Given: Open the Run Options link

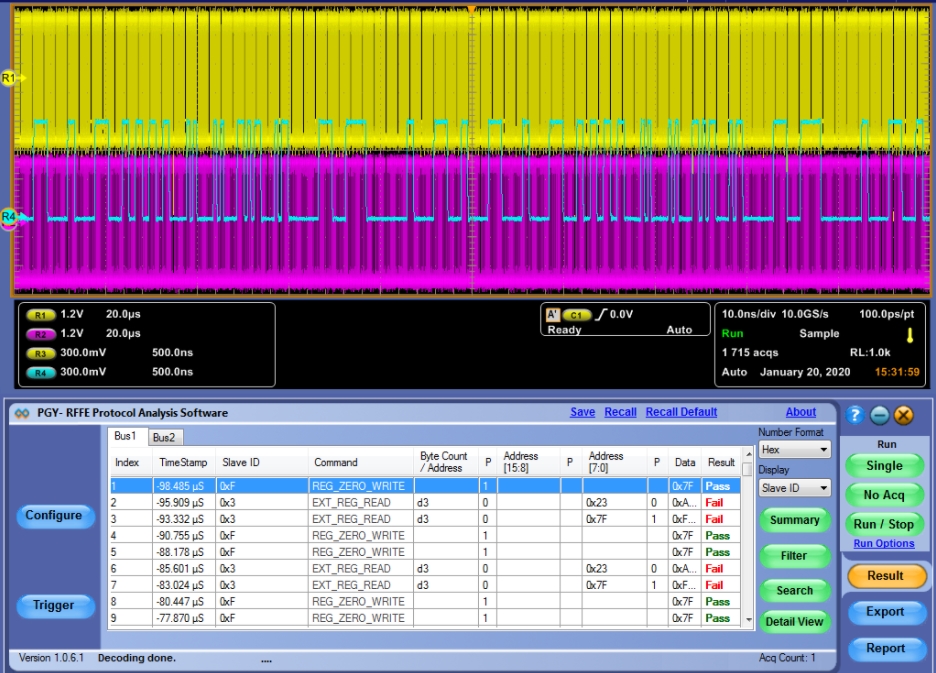Looking at the screenshot, I should click(x=884, y=544).
